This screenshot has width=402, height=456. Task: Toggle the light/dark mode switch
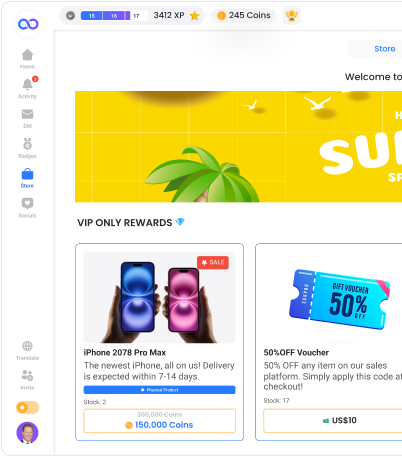[x=28, y=407]
